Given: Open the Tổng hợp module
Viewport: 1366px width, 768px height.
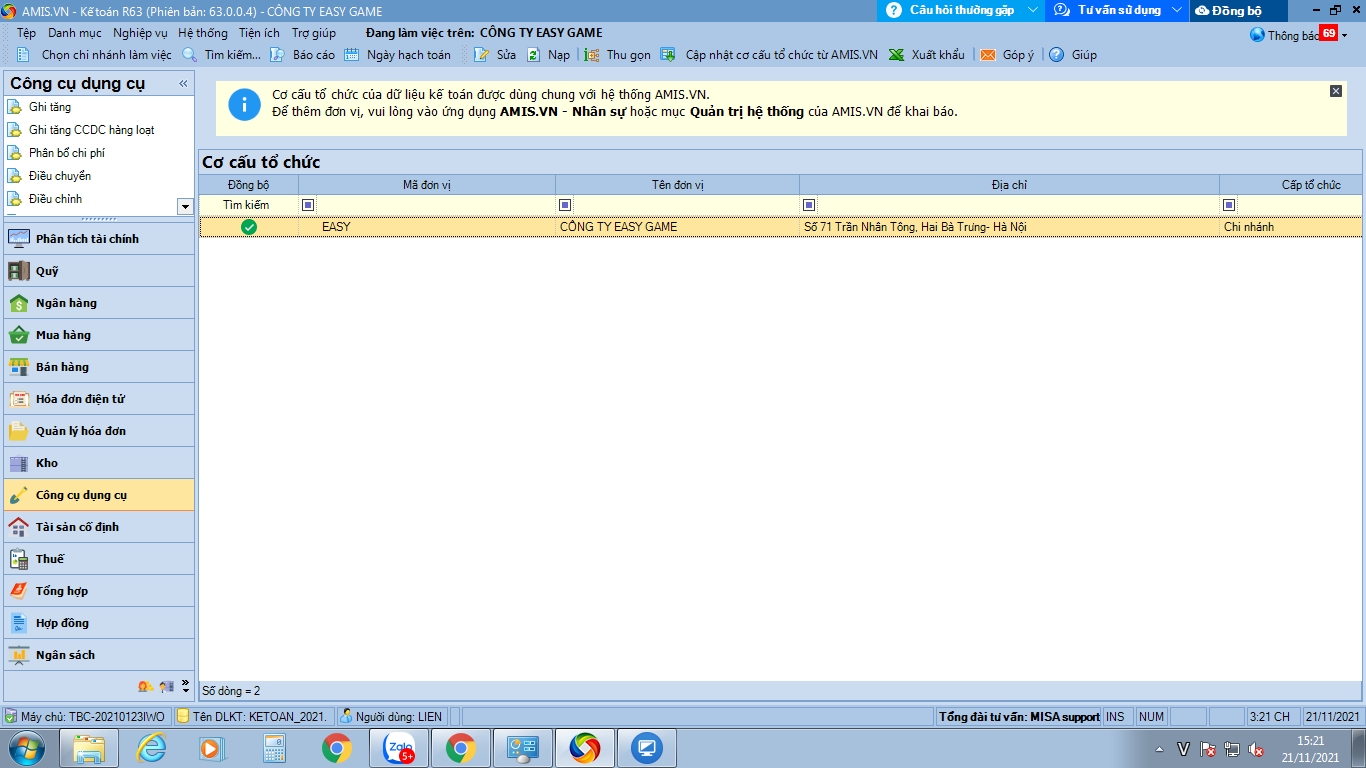Looking at the screenshot, I should pyautogui.click(x=99, y=591).
